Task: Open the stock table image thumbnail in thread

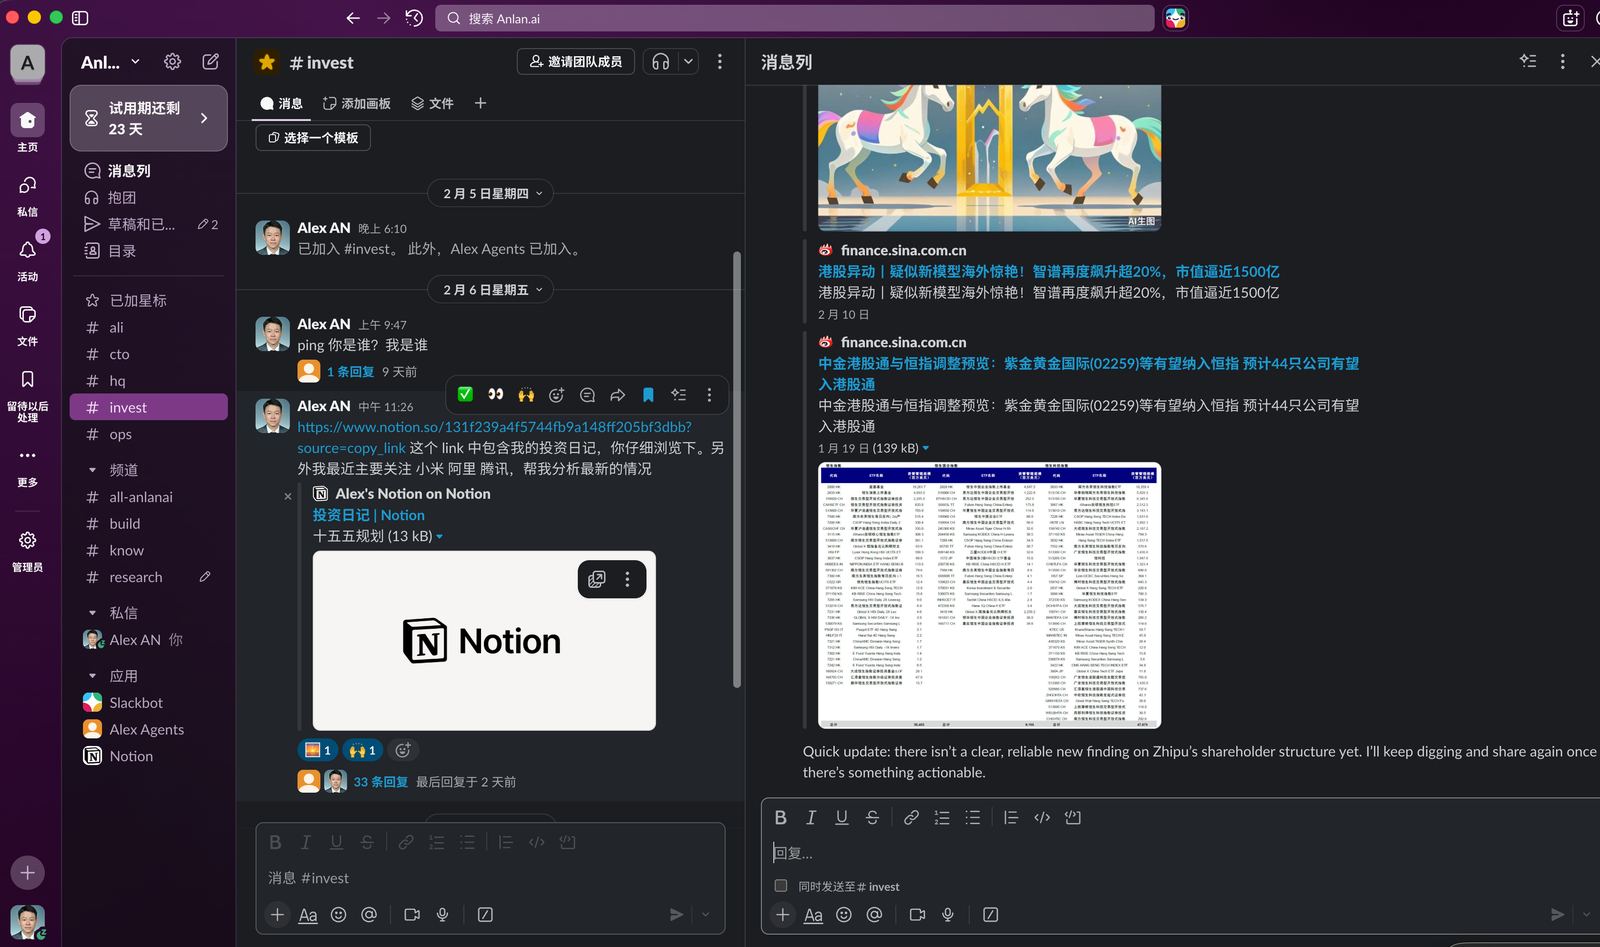Action: point(989,595)
